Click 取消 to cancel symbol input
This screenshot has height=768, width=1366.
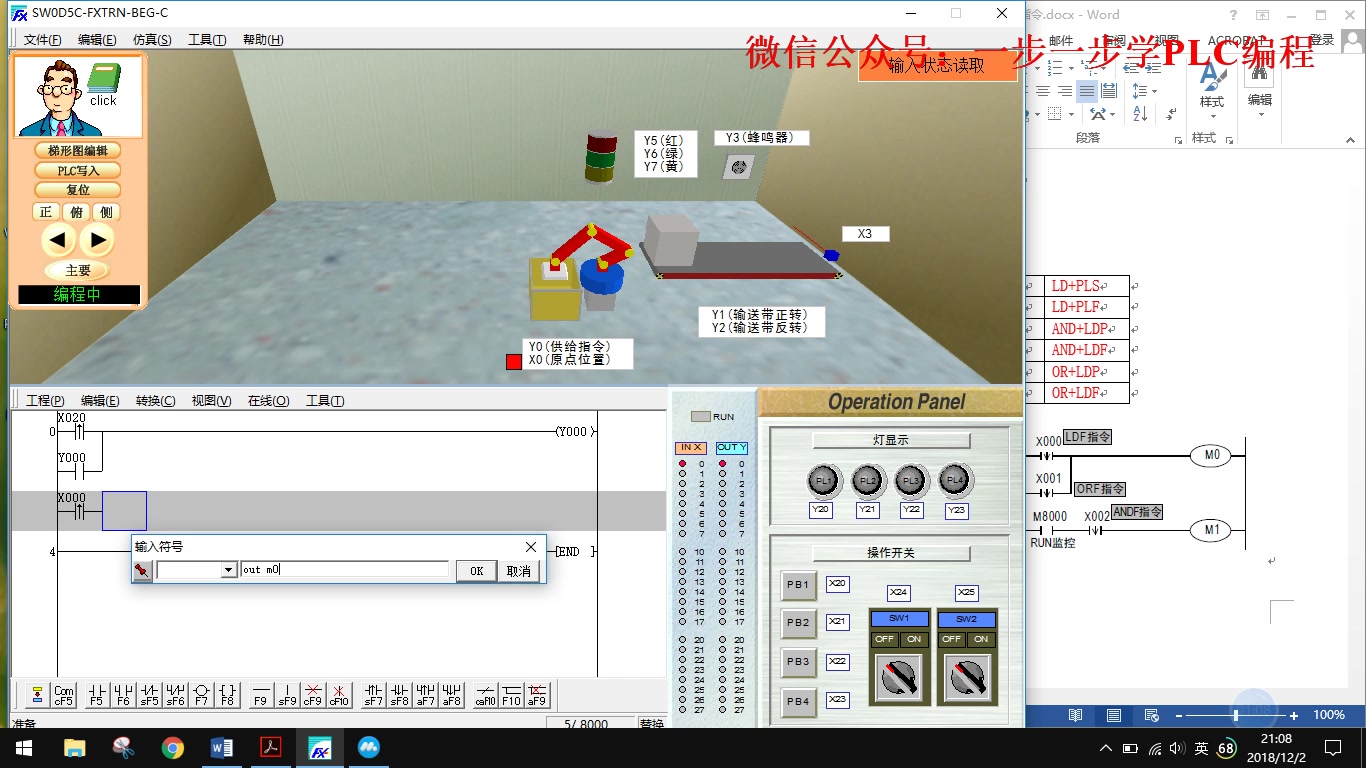tap(519, 571)
